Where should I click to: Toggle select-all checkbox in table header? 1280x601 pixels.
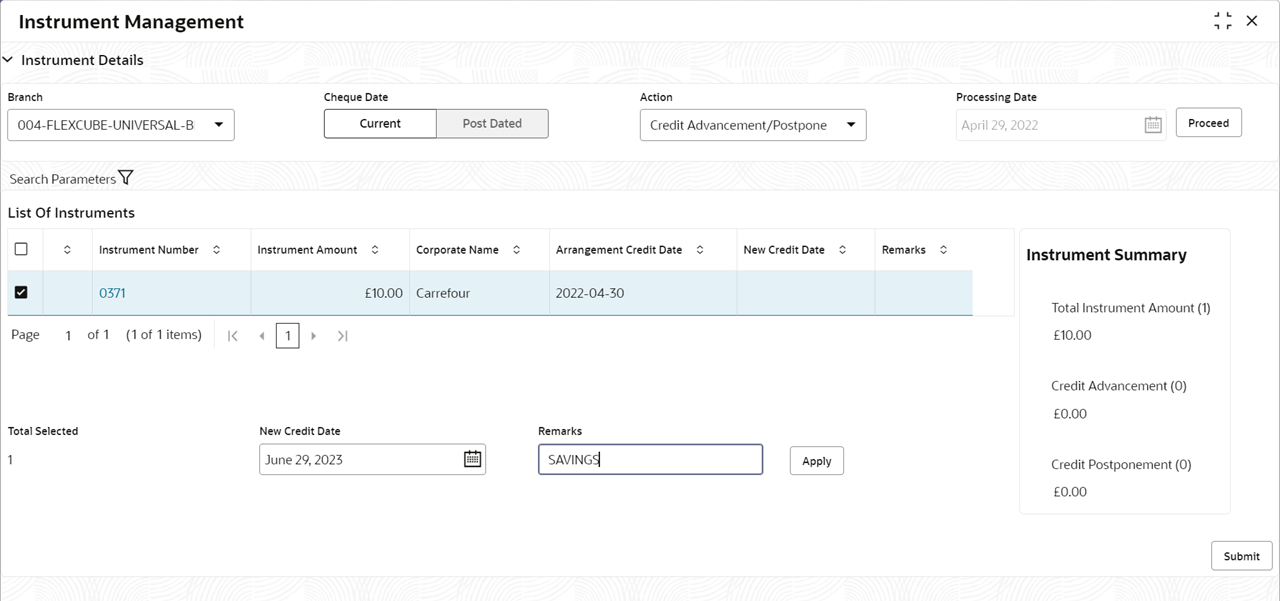pyautogui.click(x=21, y=249)
